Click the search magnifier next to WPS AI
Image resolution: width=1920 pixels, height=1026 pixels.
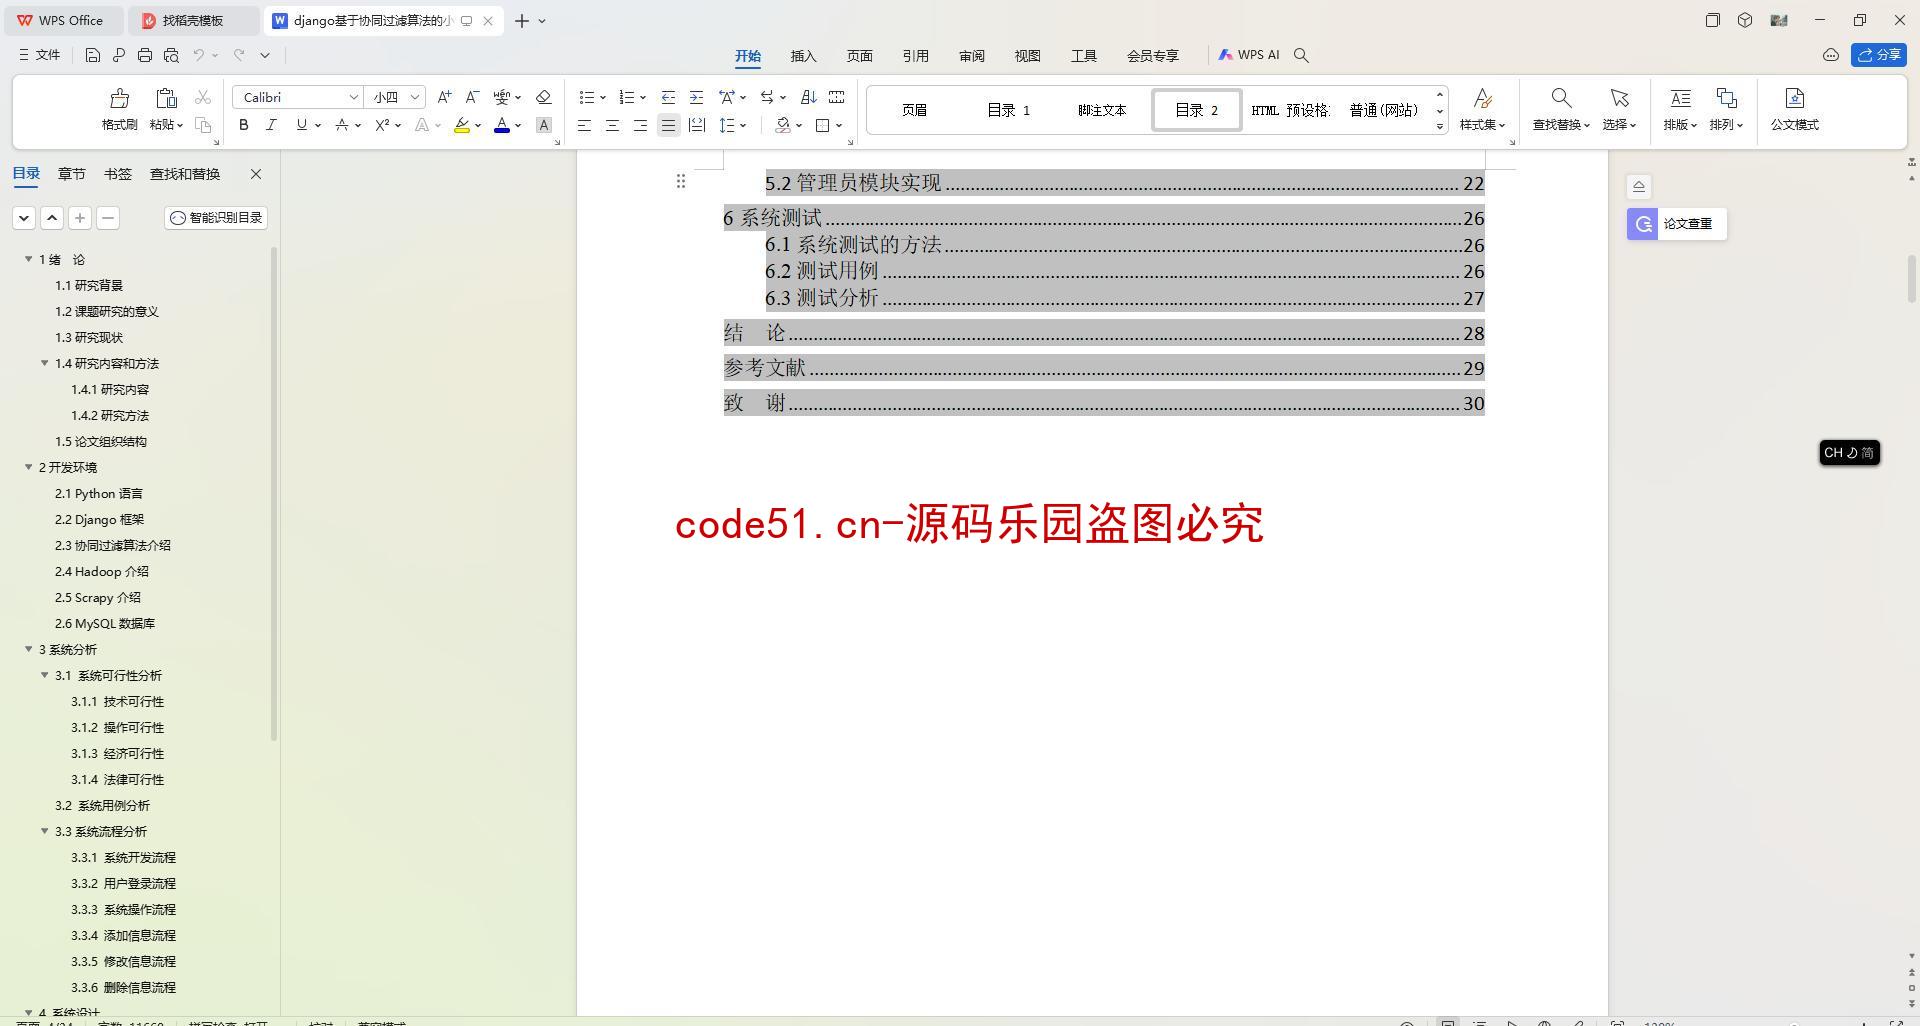tap(1301, 55)
